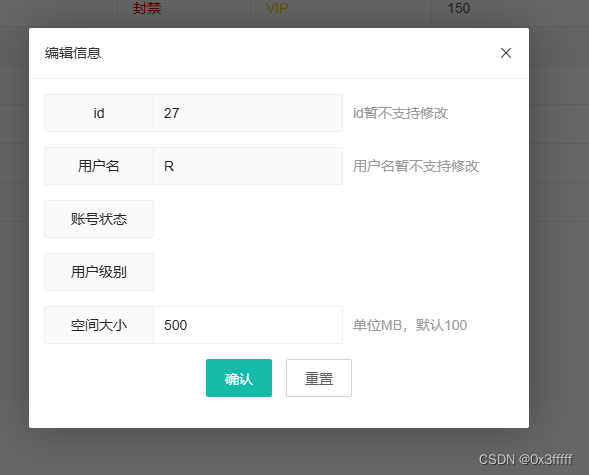The height and width of the screenshot is (475, 589).
Task: Click the hint text id暂不支持修改
Action: coord(400,113)
